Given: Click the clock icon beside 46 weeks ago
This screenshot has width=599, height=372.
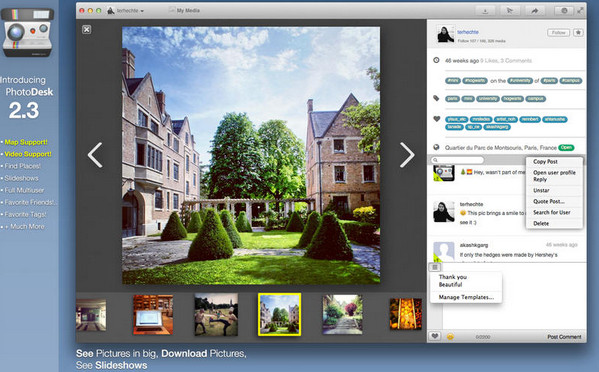Looking at the screenshot, I should pos(436,60).
